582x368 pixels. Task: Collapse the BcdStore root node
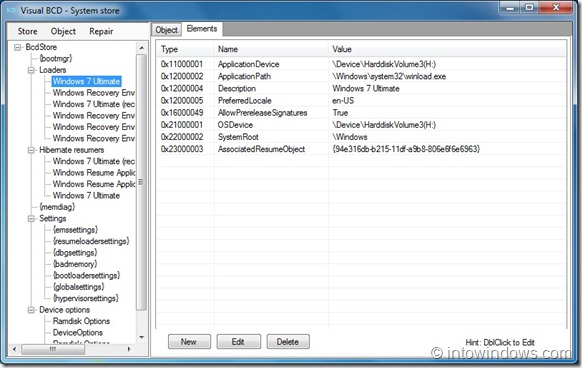pos(17,47)
